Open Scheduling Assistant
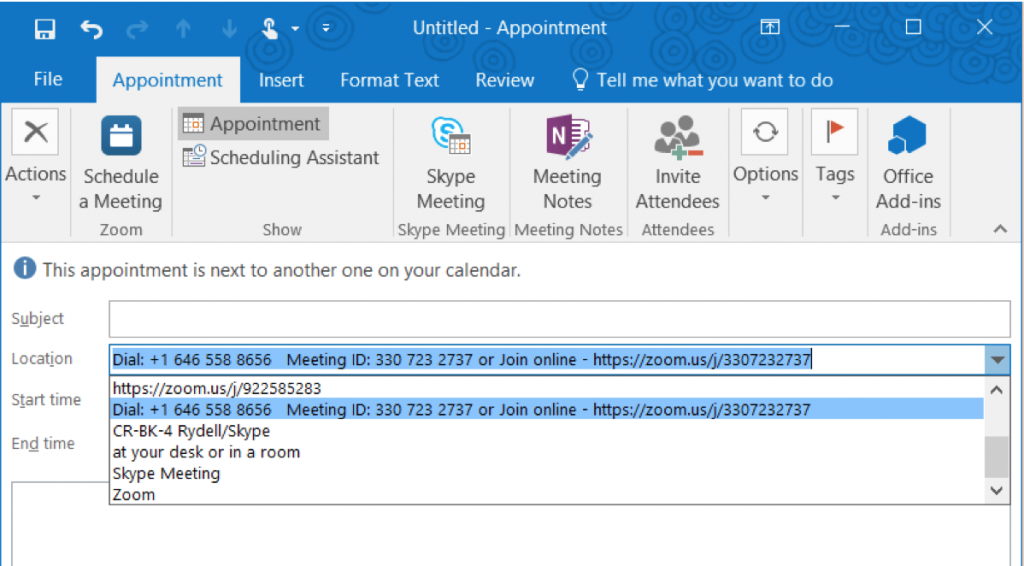This screenshot has width=1024, height=566. click(x=281, y=157)
